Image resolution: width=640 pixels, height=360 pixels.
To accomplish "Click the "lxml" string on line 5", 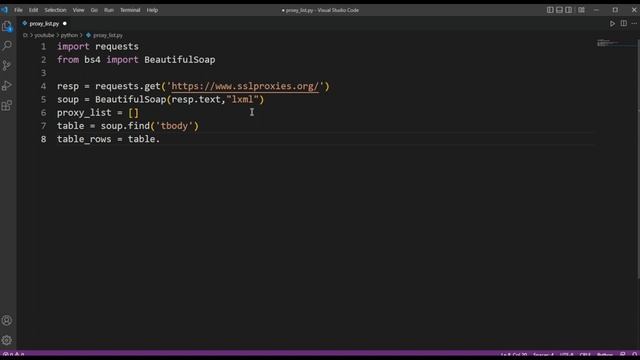I will tap(242, 99).
